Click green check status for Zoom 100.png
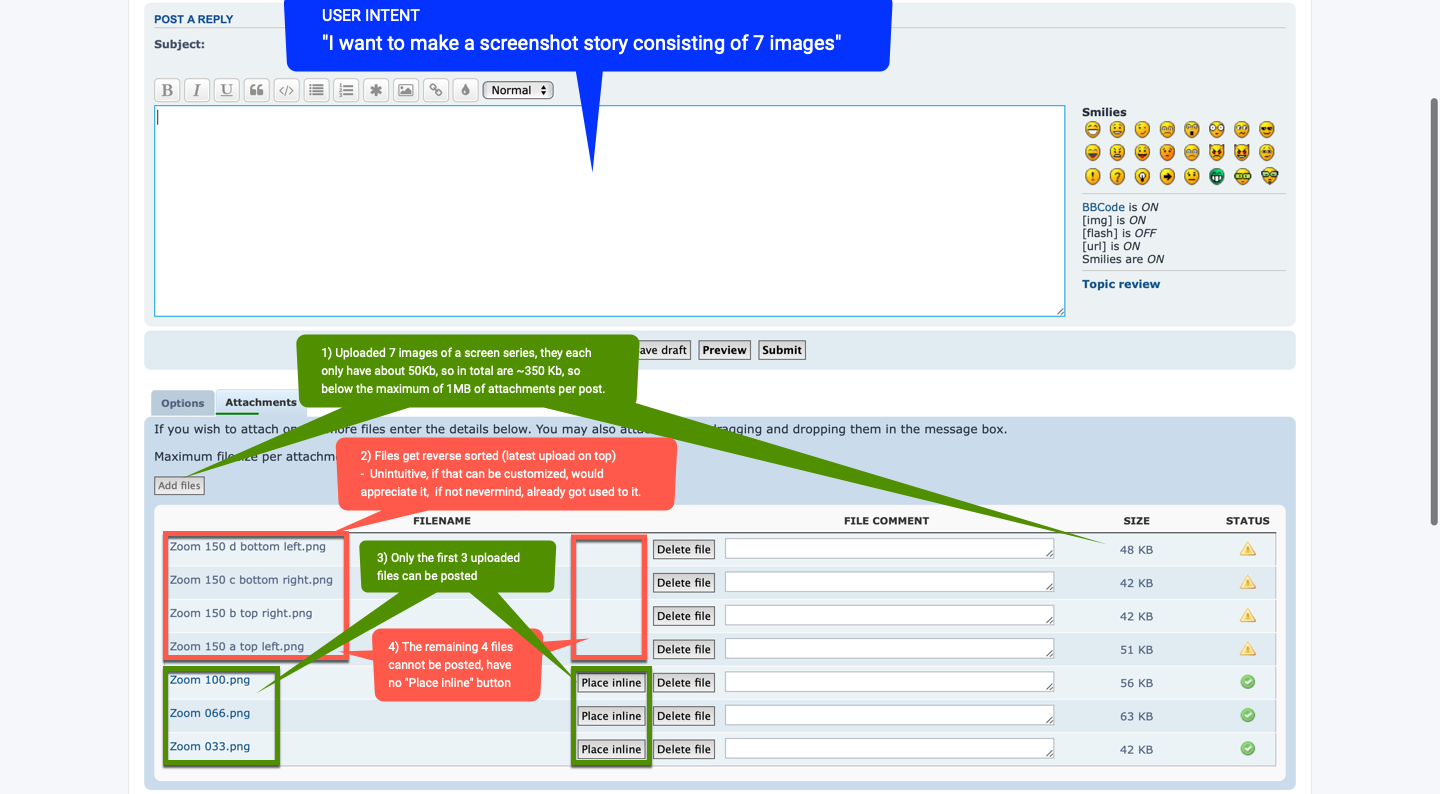Image resolution: width=1440 pixels, height=794 pixels. coord(1247,682)
